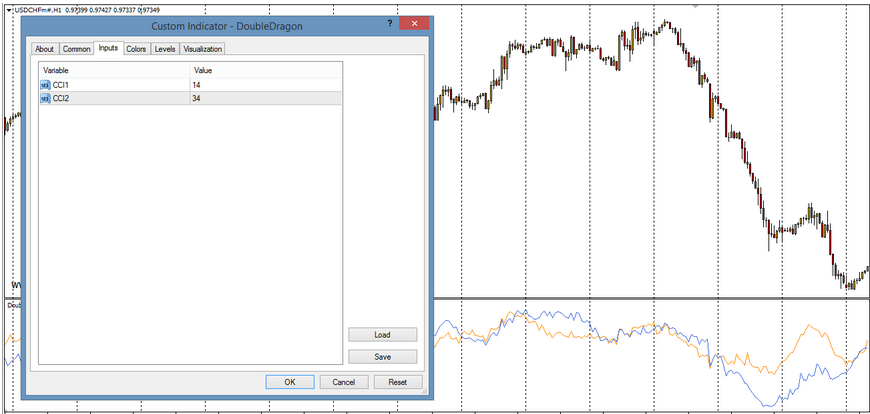Cancel the indicator dialog
This screenshot has height=414, width=870.
pos(343,382)
